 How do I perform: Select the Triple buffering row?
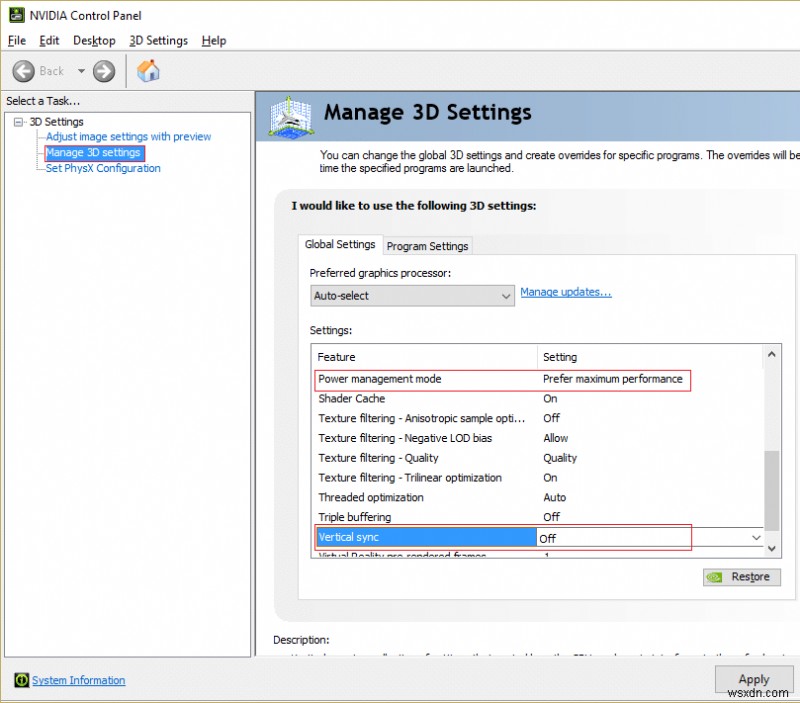(537, 517)
